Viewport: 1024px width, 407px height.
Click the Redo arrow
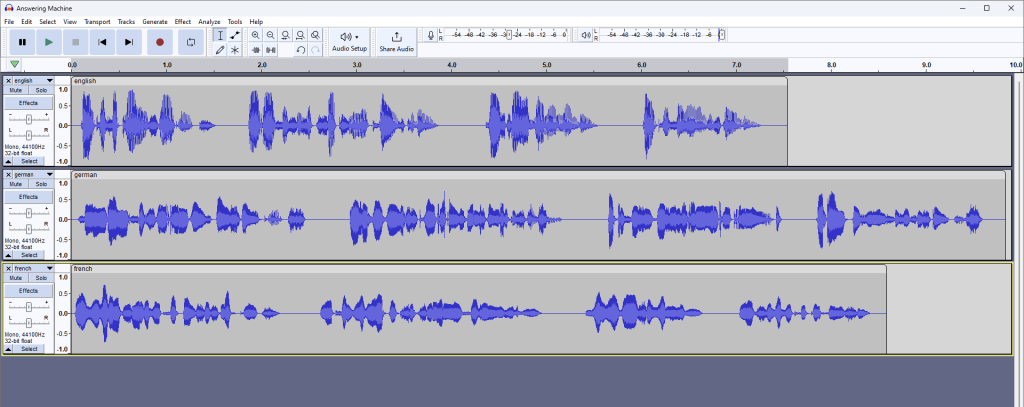(315, 50)
